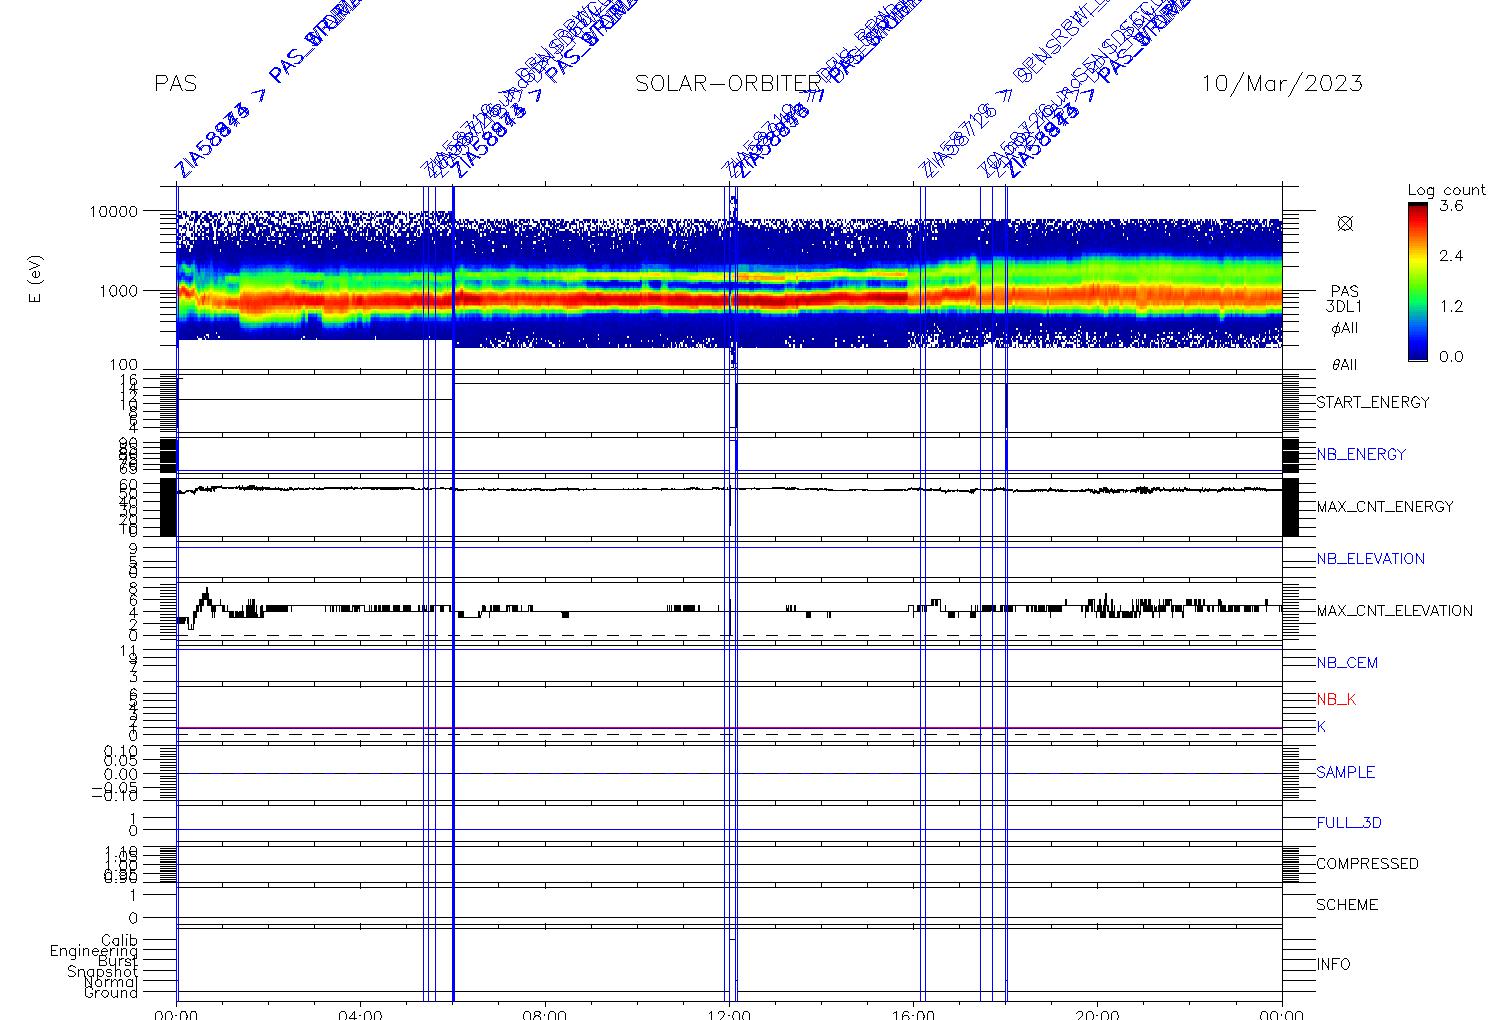
Task: Click the INFO panel label
Action: click(1333, 965)
